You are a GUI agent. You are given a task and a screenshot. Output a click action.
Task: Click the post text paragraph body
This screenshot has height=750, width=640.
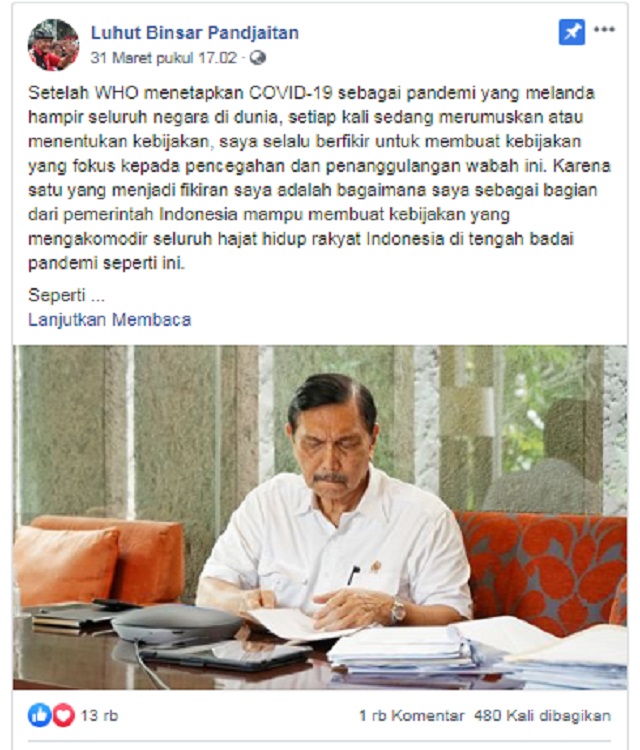click(x=319, y=178)
